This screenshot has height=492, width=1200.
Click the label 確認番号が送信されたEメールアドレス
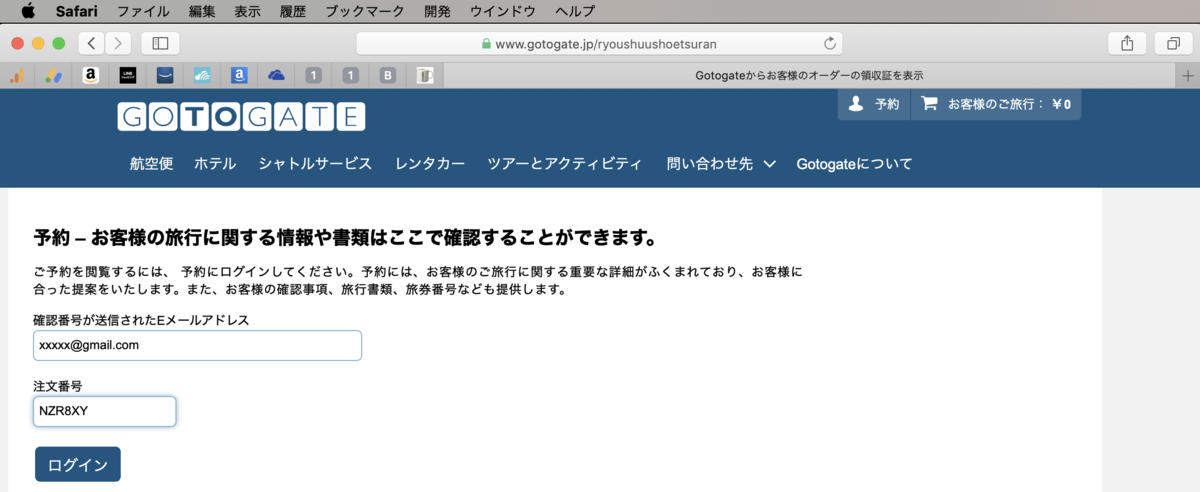tap(141, 320)
